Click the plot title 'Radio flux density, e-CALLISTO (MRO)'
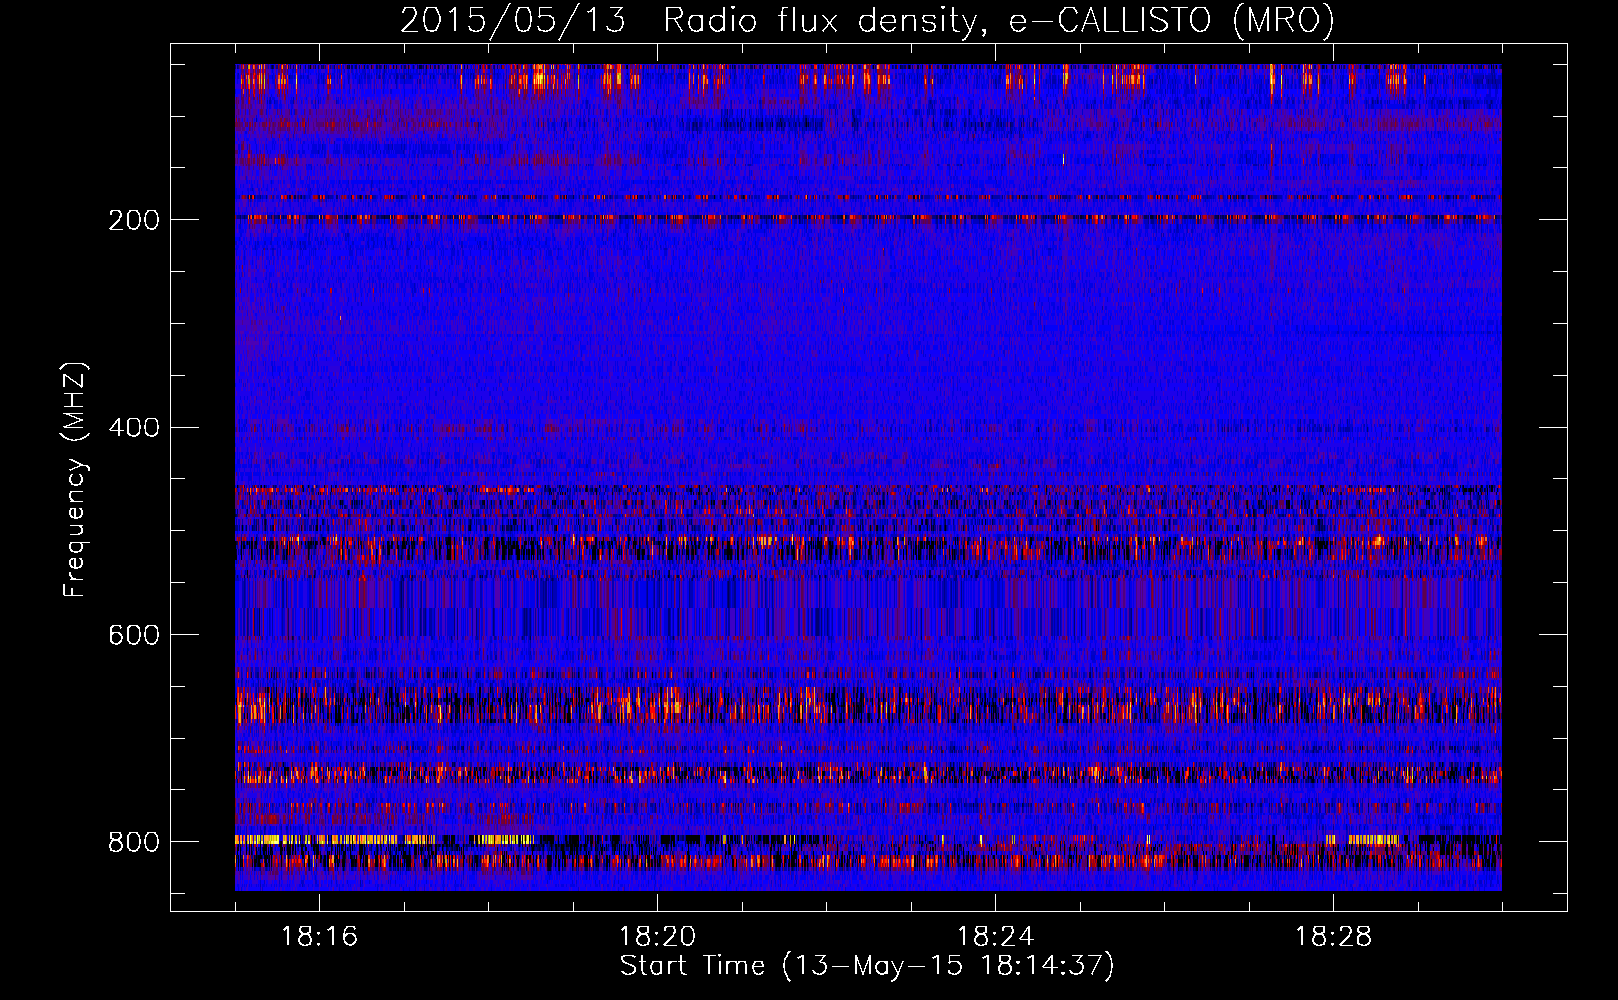 tap(999, 20)
